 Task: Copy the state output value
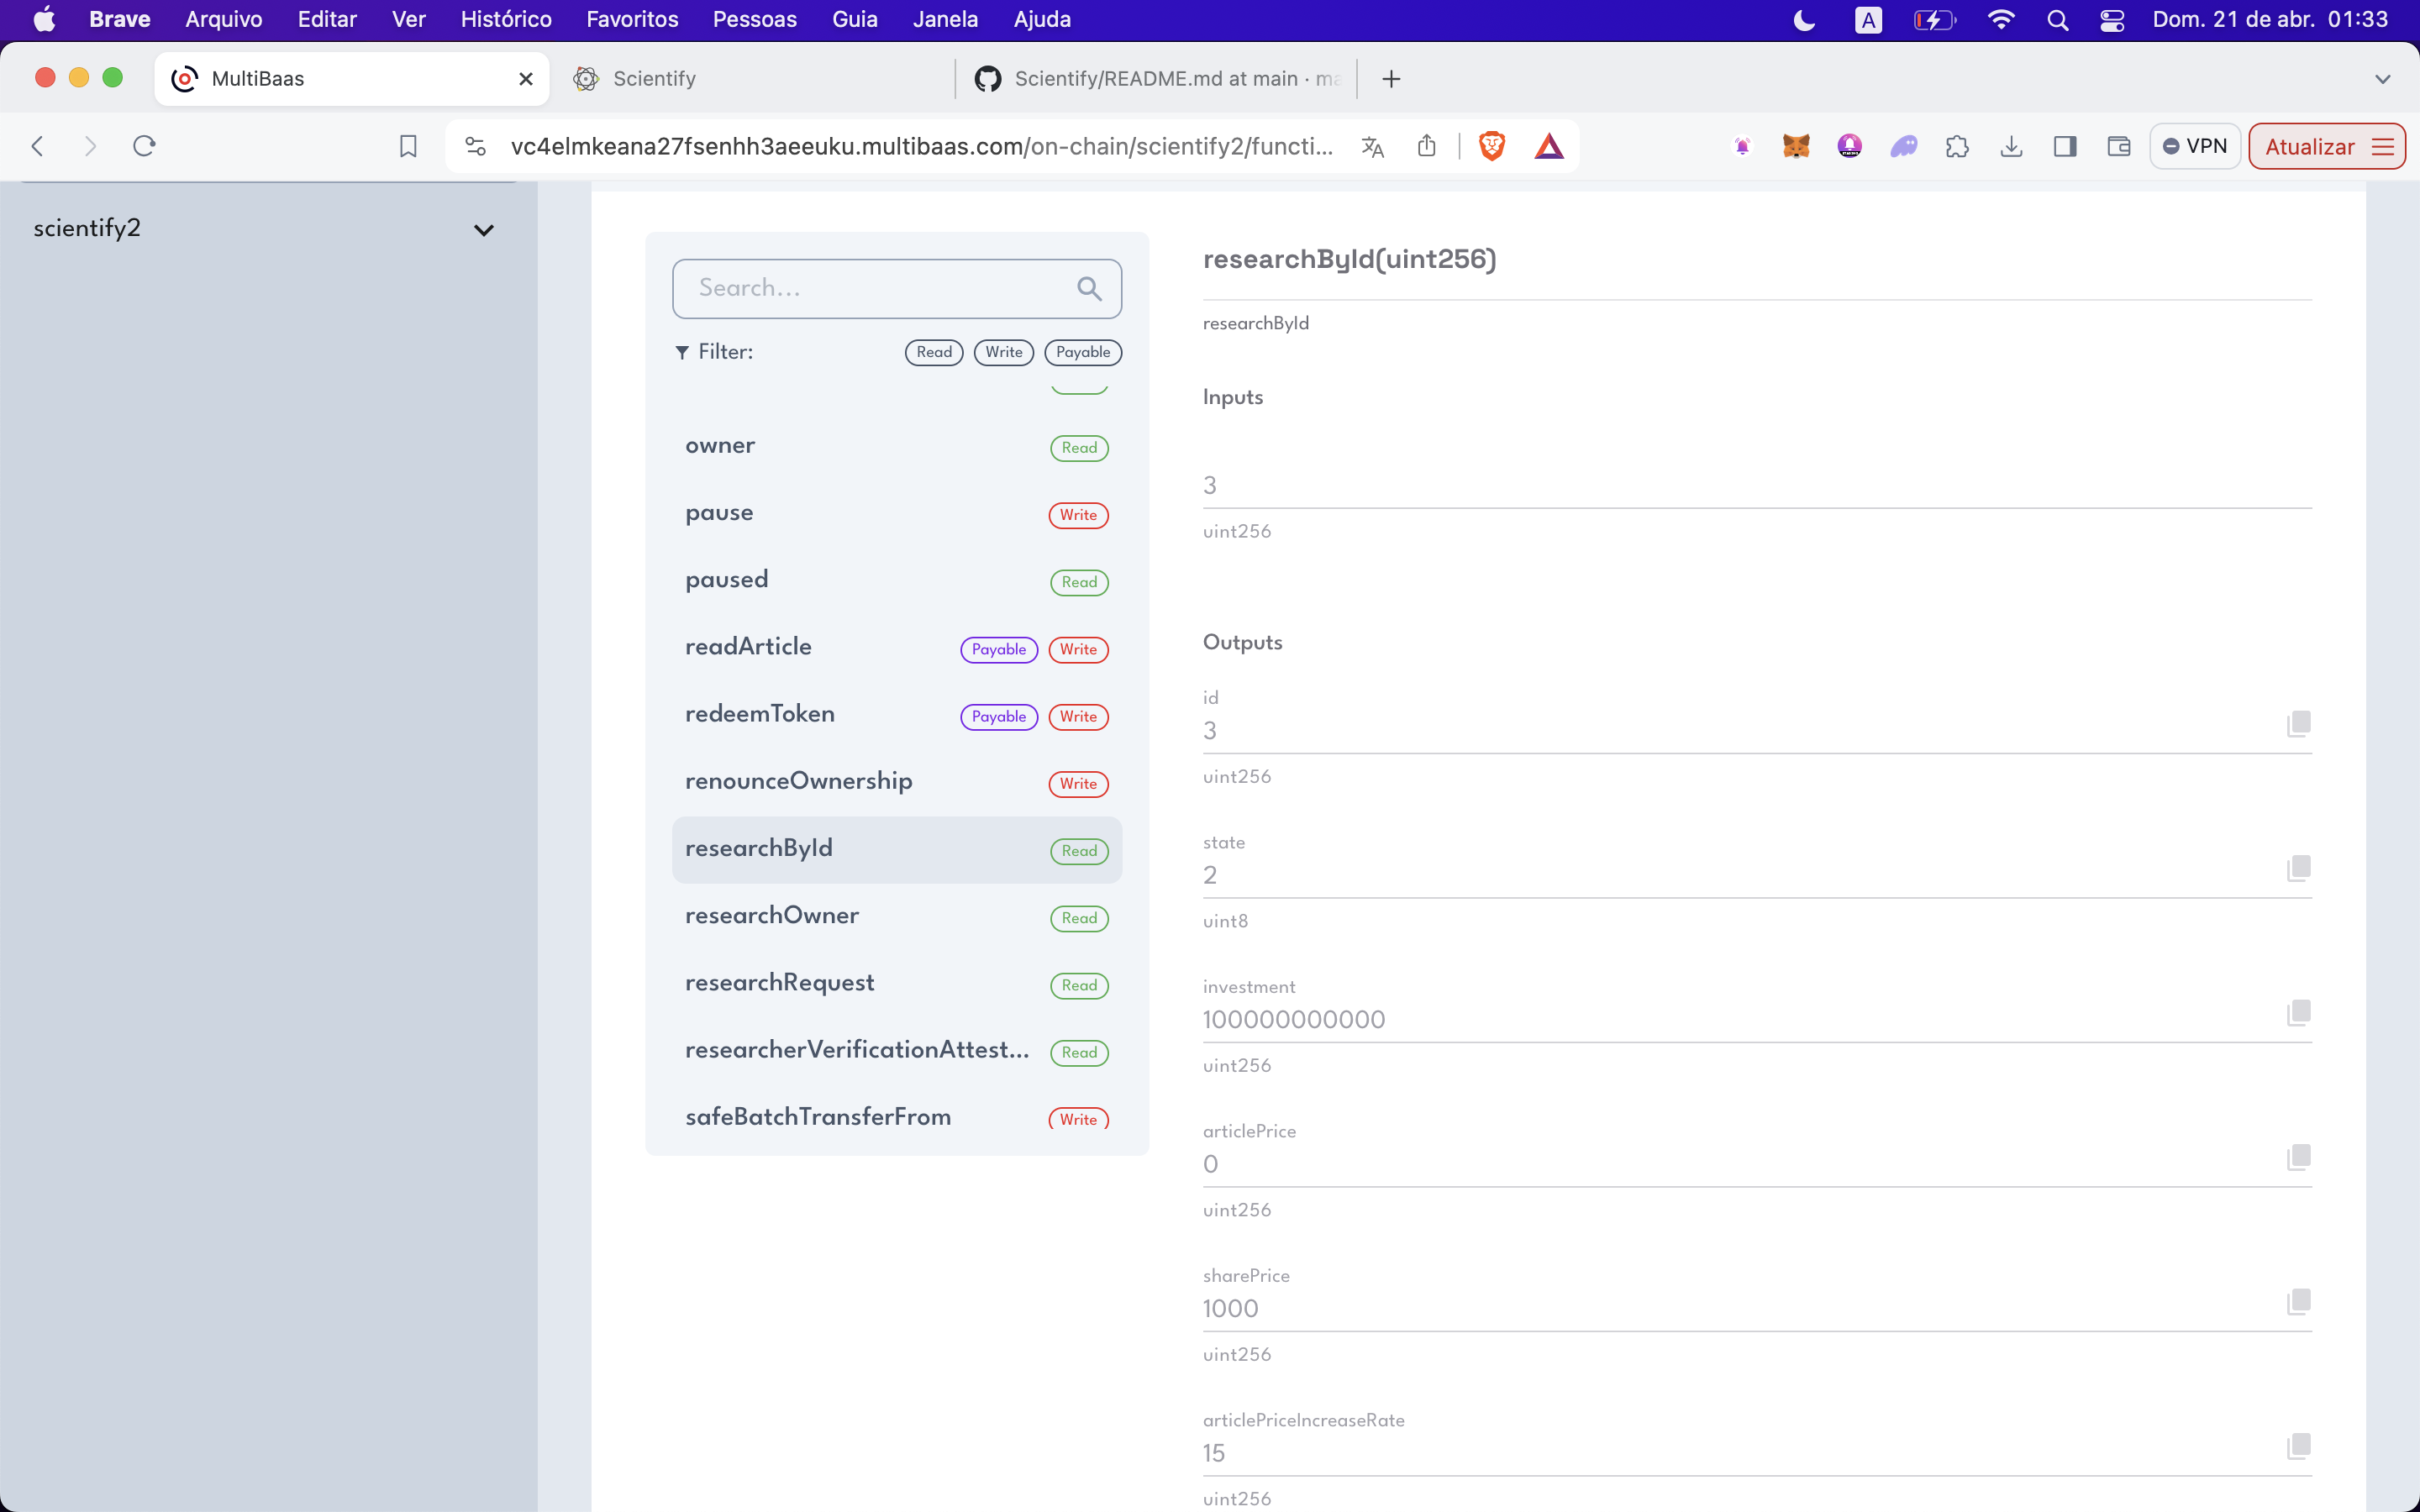pos(2298,868)
